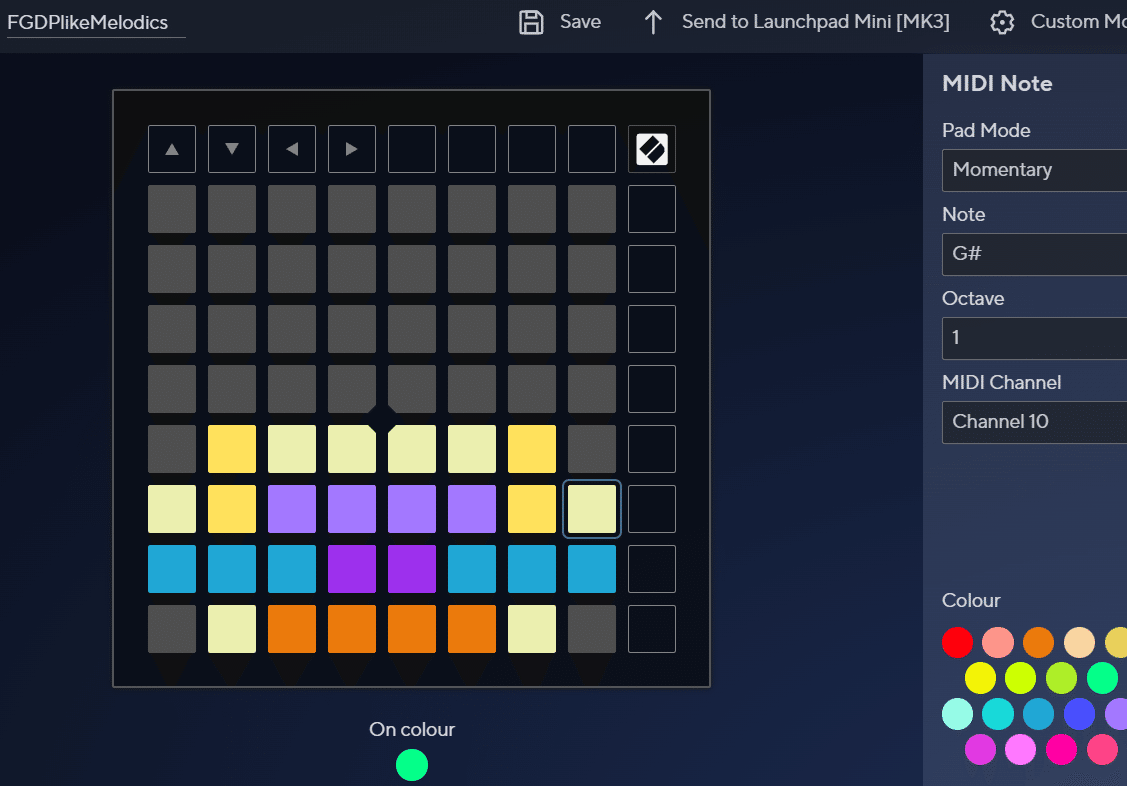1127x786 pixels.
Task: Select pale yellow pad right of orange pads
Action: click(x=532, y=629)
